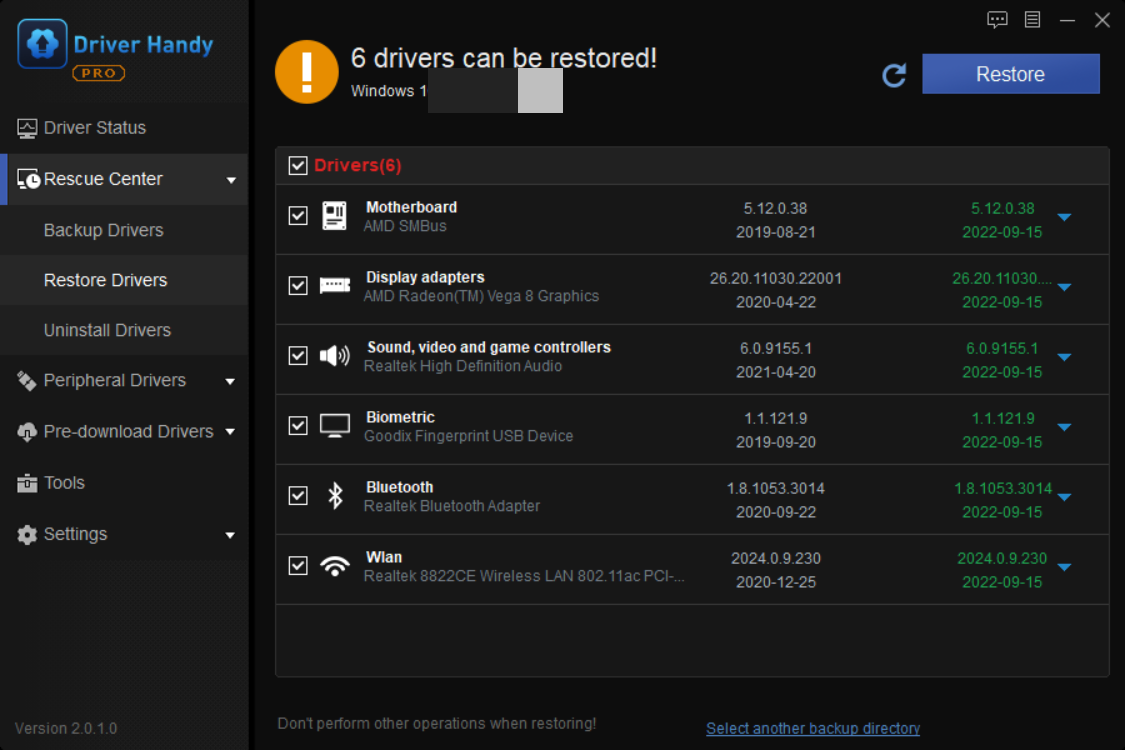Viewport: 1125px width, 750px height.
Task: Open Select another backup directory link
Action: tap(813, 728)
